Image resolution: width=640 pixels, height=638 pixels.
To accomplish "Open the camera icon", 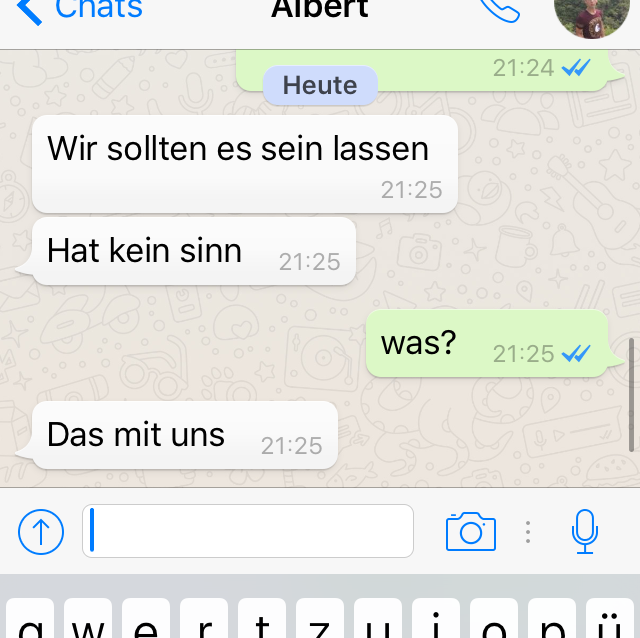I will click(x=471, y=532).
